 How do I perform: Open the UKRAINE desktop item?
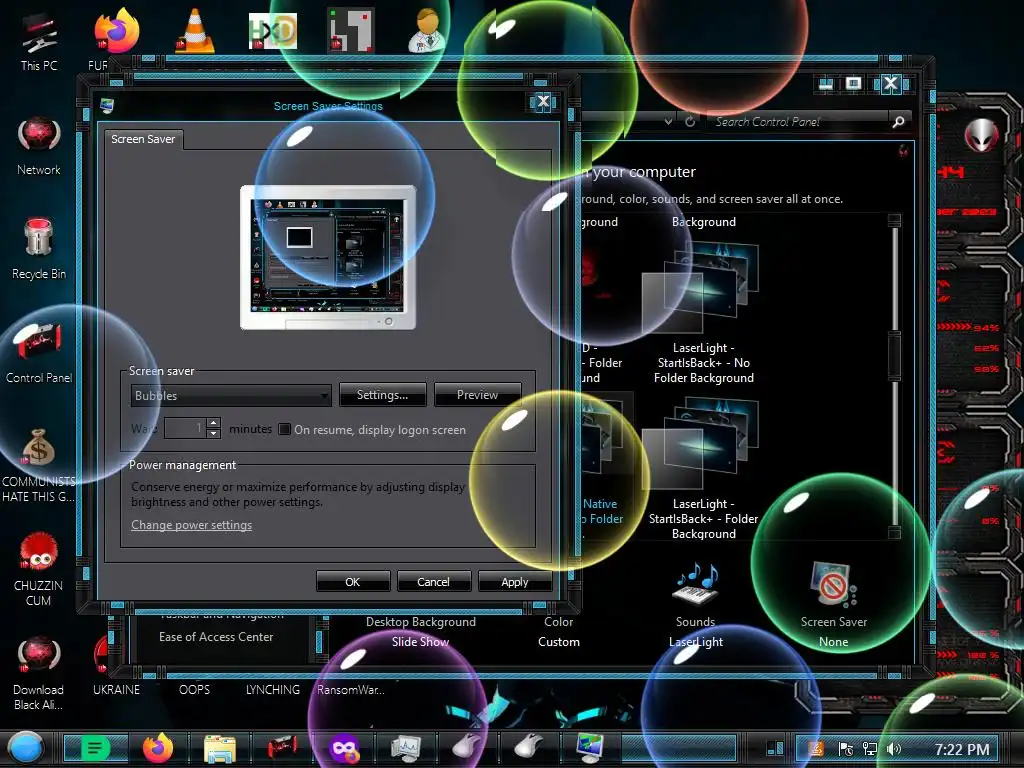point(116,690)
